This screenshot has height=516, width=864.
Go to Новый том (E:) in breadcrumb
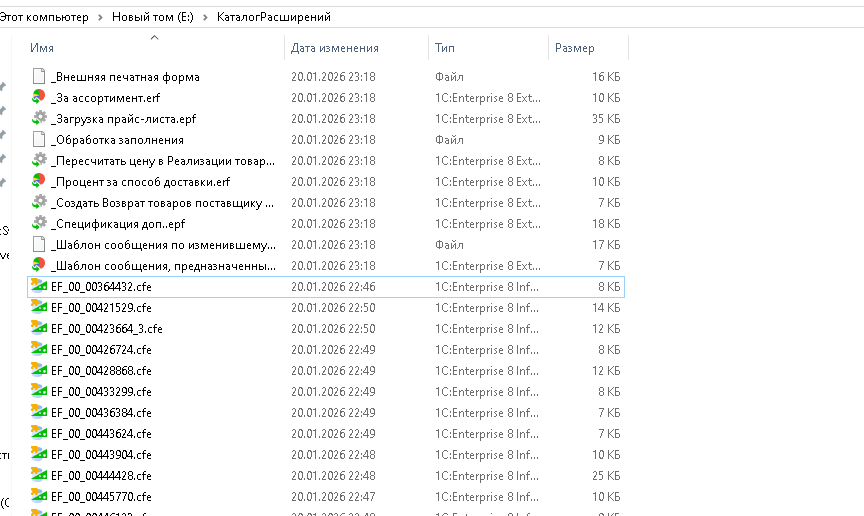(x=154, y=18)
